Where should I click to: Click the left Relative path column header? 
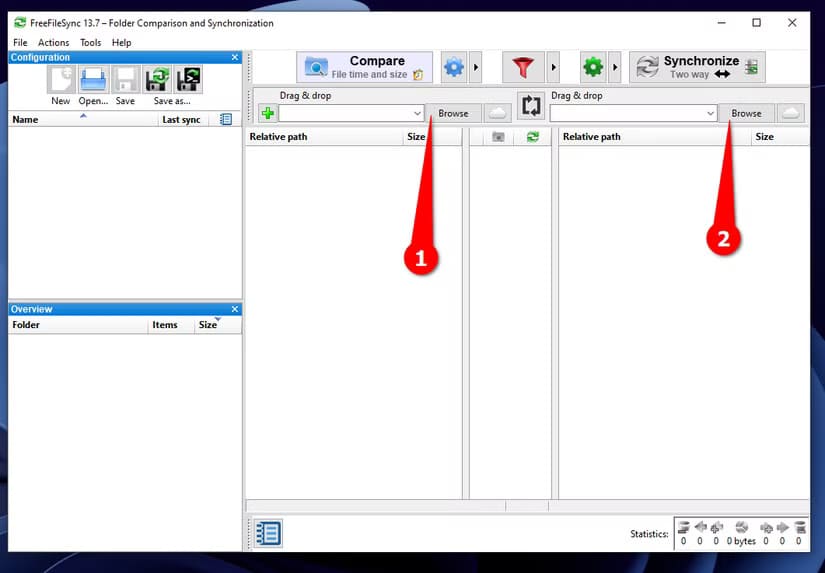324,137
